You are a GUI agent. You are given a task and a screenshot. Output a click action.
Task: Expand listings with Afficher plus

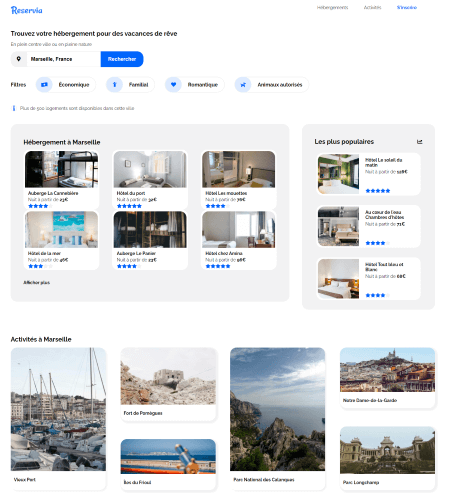[37, 283]
